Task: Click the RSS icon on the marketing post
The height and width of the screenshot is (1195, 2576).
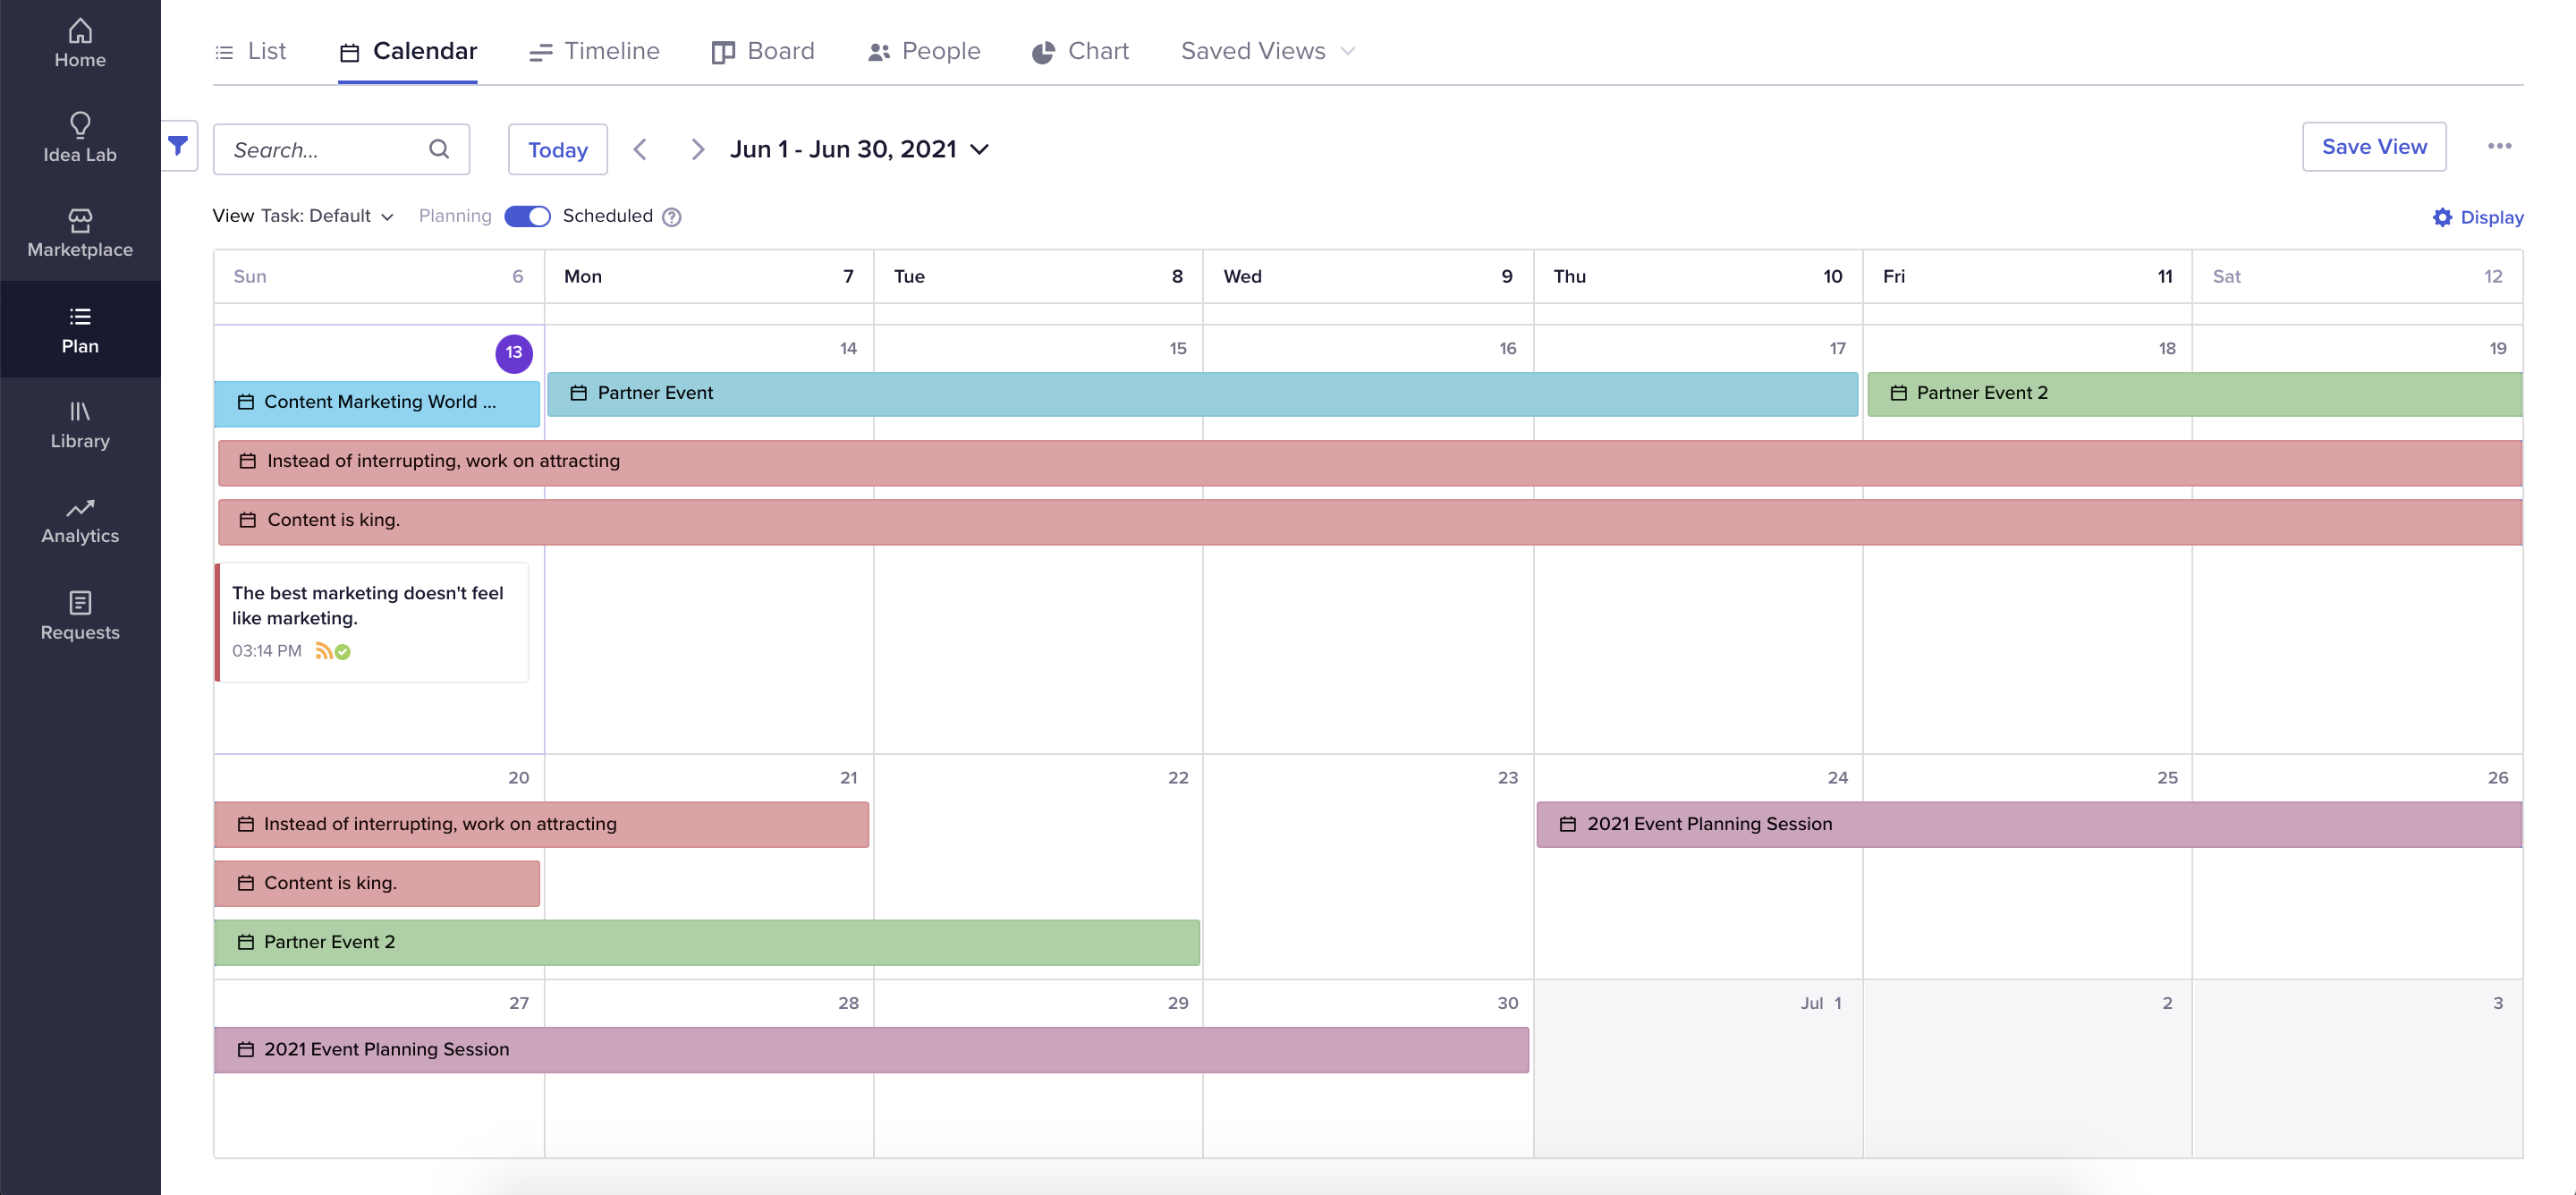Action: pos(324,651)
